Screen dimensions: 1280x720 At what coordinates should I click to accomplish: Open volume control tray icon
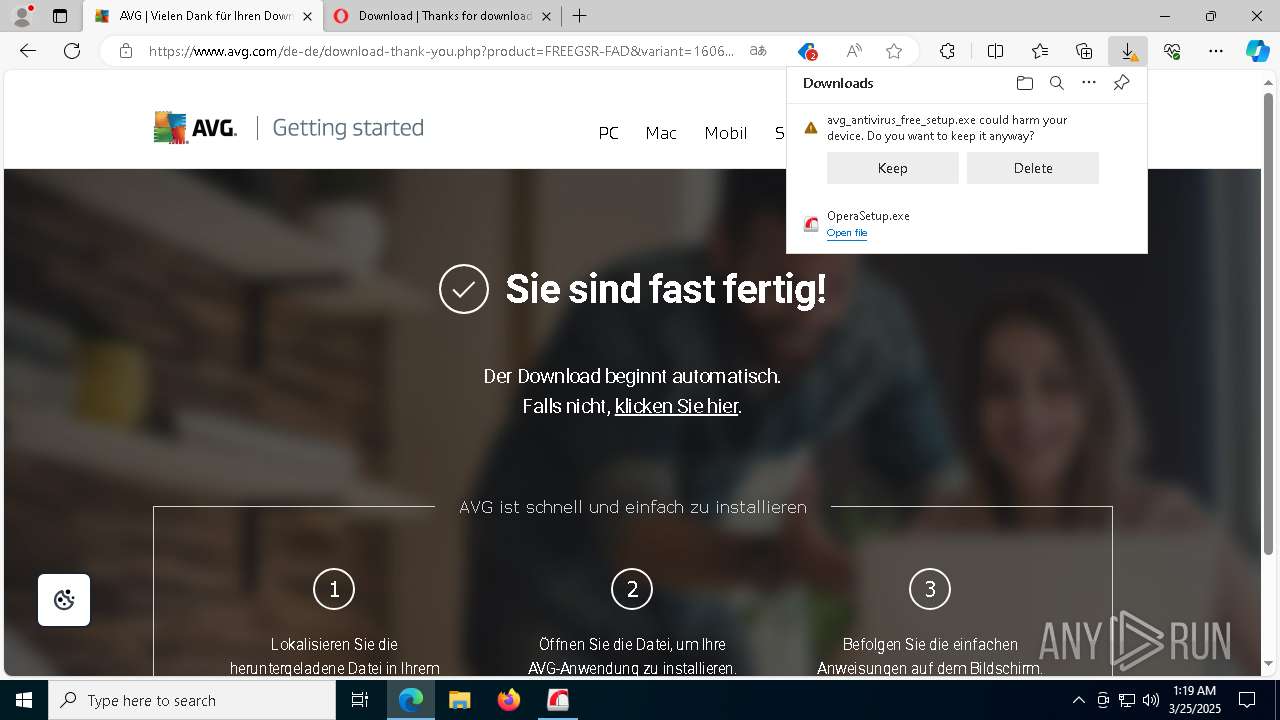click(x=1150, y=700)
